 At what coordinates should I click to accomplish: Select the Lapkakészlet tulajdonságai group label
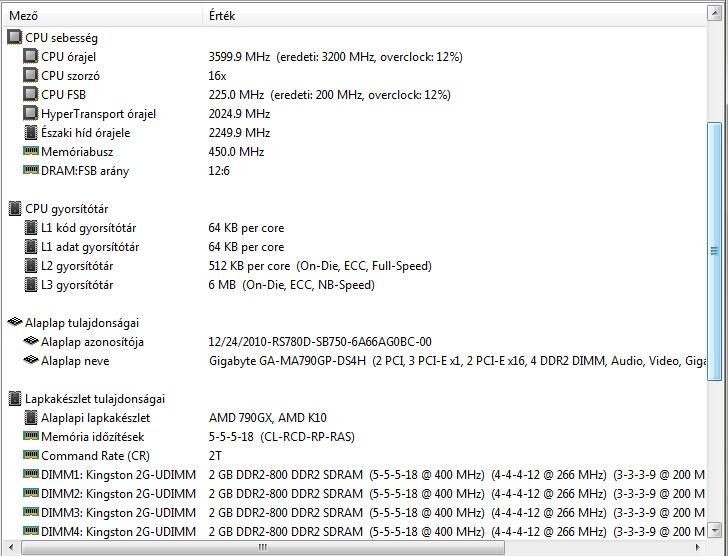pyautogui.click(x=95, y=399)
